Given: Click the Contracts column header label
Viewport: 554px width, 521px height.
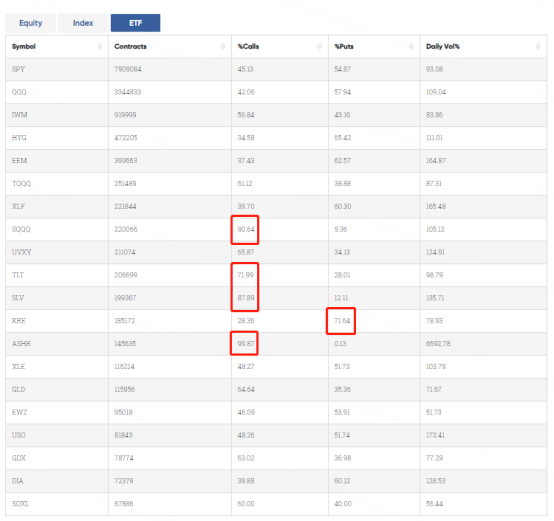Looking at the screenshot, I should click(130, 46).
